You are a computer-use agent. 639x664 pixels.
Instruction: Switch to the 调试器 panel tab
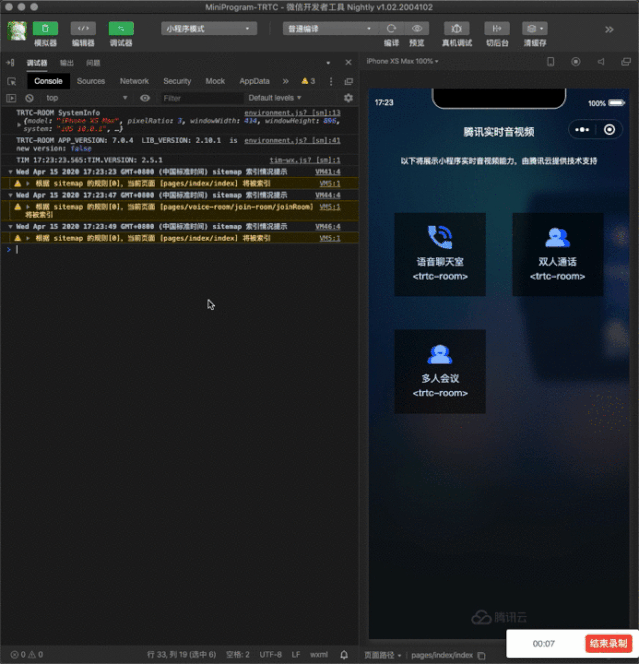(37, 63)
